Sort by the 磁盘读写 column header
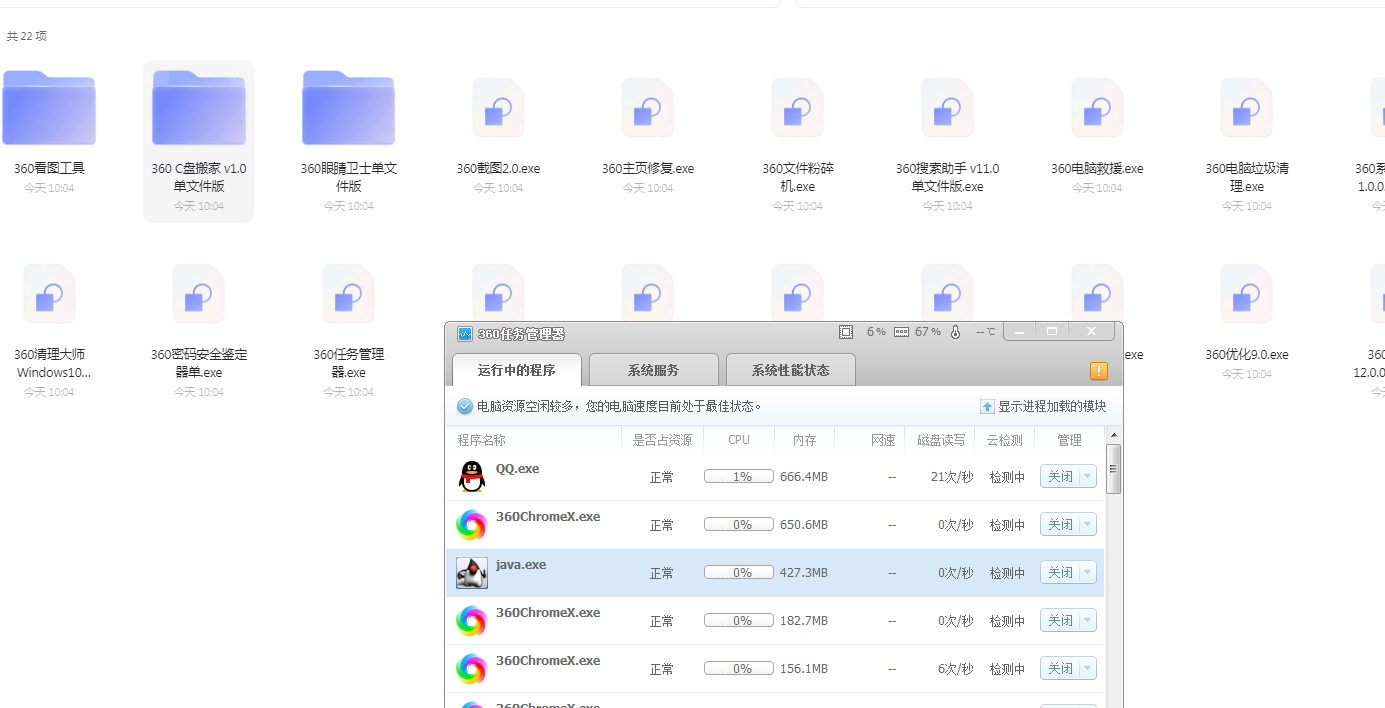This screenshot has width=1385, height=708. pyautogui.click(x=941, y=440)
